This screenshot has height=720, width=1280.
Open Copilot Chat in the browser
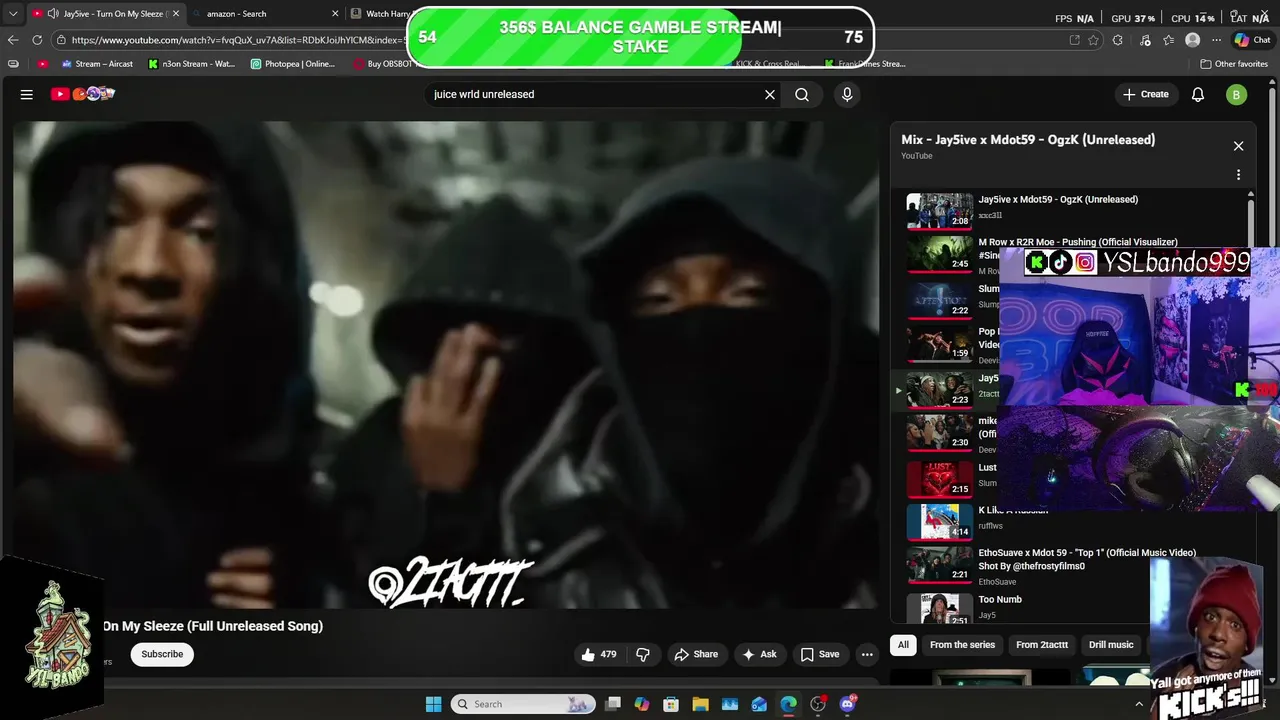pyautogui.click(x=1252, y=40)
